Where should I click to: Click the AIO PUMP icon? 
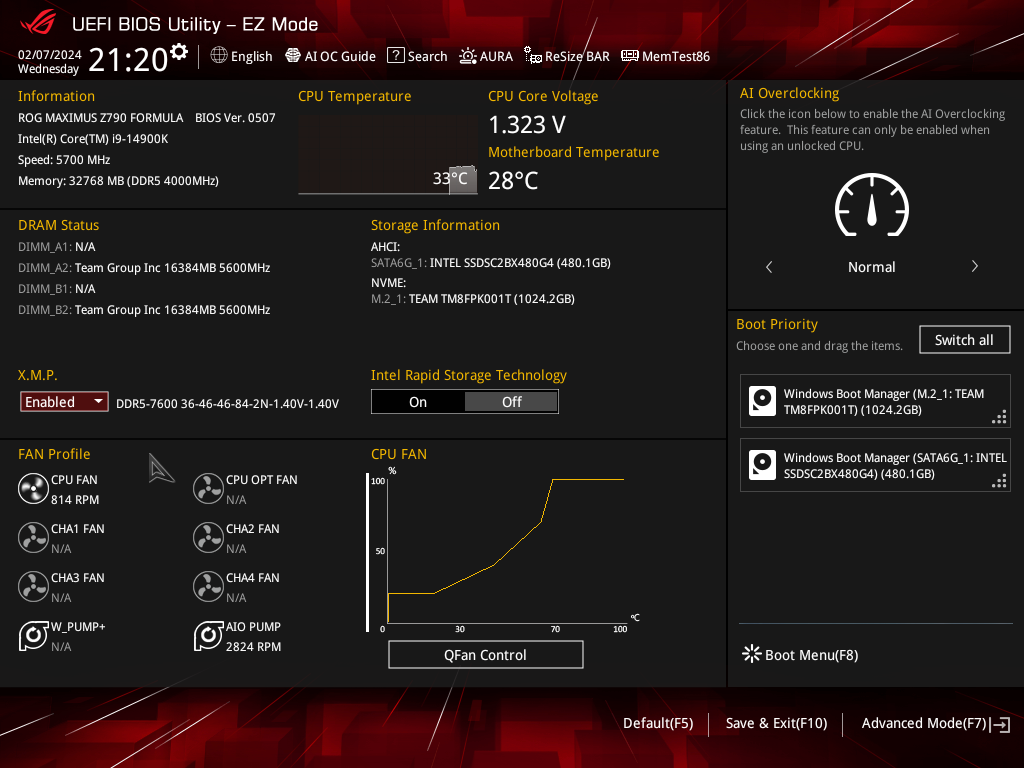(x=208, y=636)
